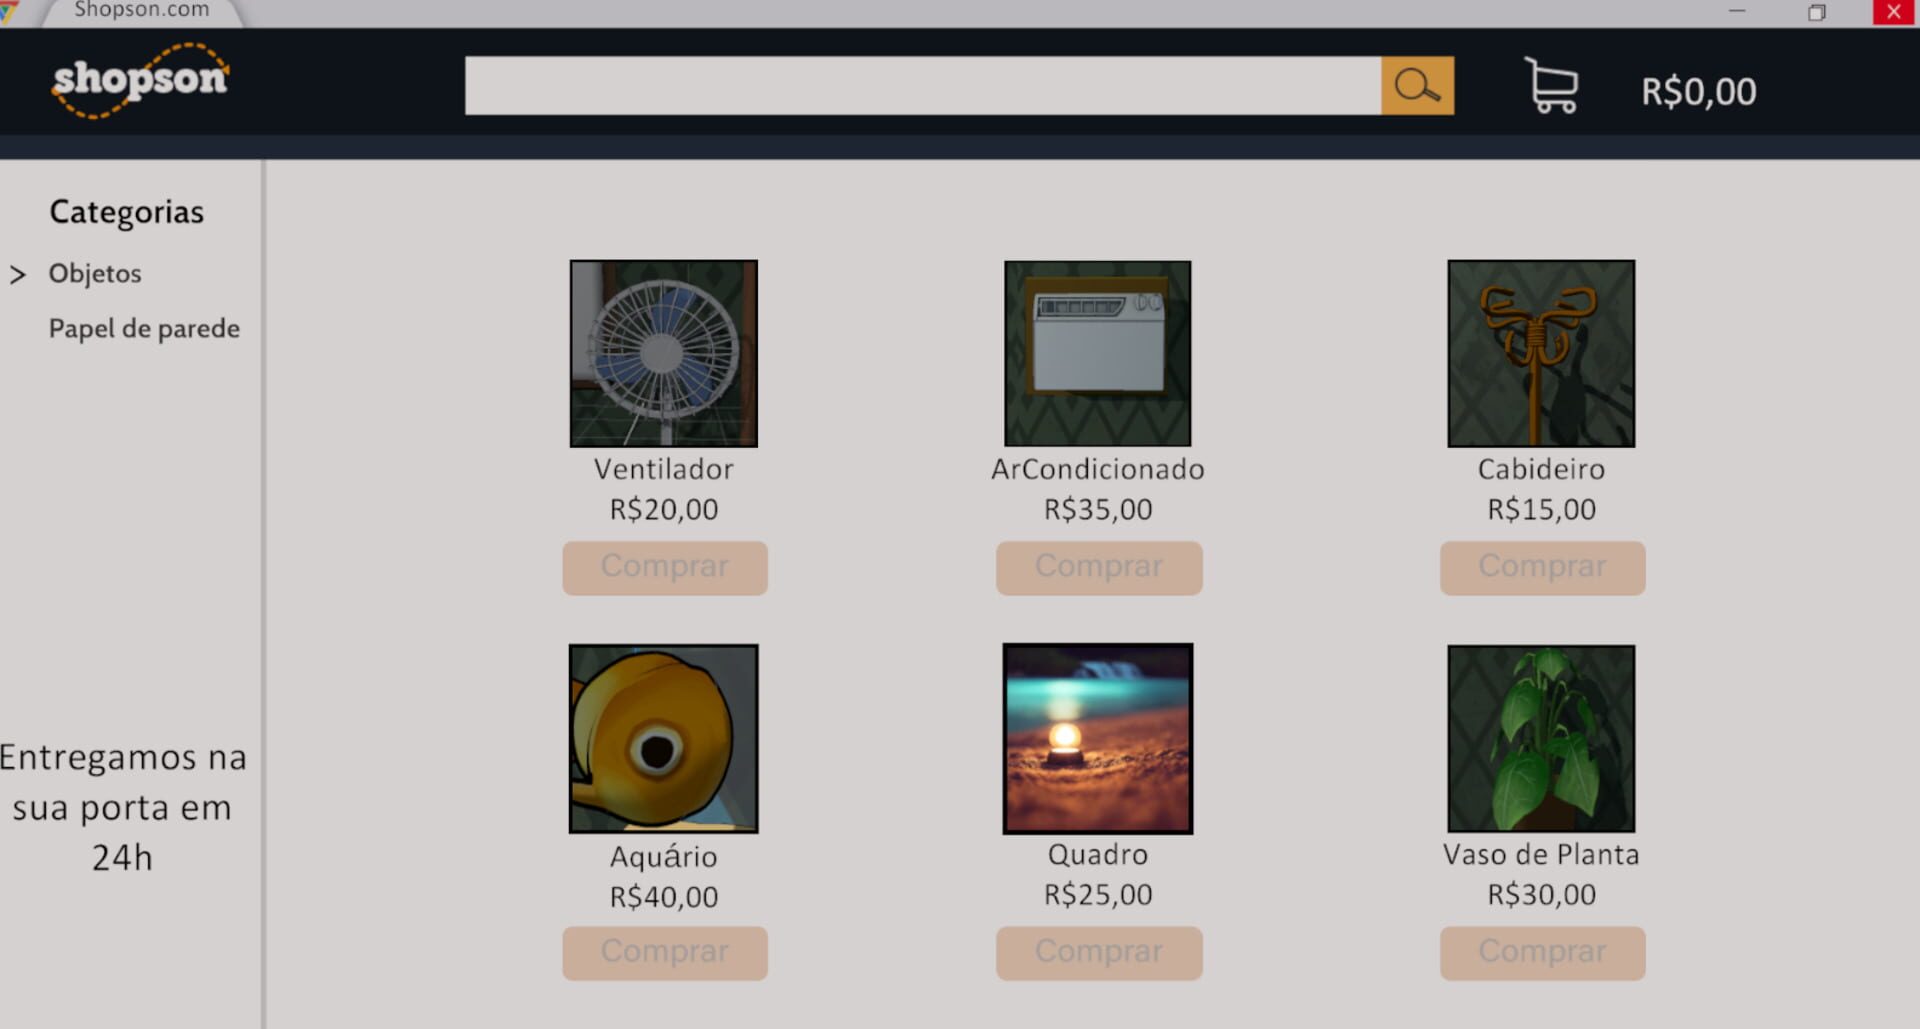Expand the Objetos category arrow
This screenshot has height=1029, width=1920.
coord(17,274)
